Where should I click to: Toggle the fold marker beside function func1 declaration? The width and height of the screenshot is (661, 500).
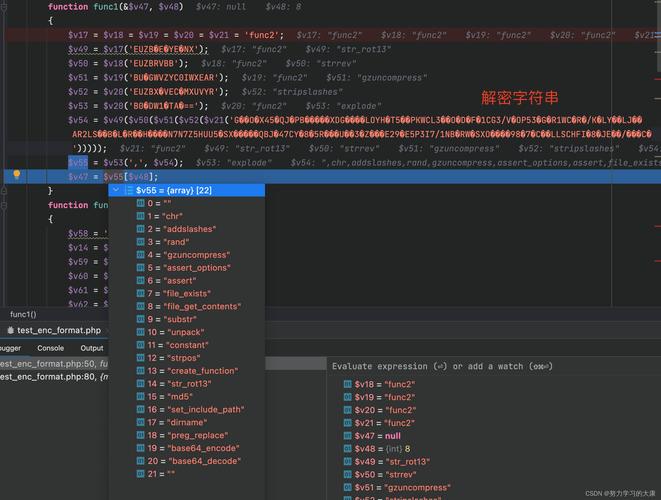[4, 7]
